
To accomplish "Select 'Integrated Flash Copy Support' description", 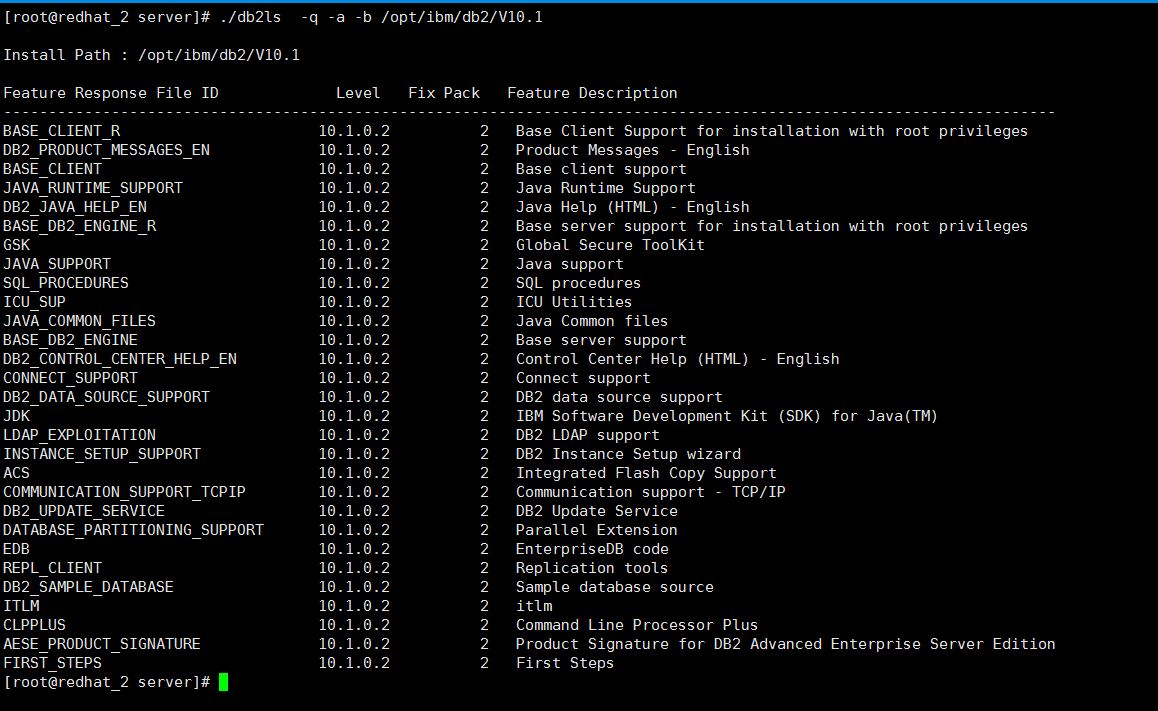I will point(646,473).
